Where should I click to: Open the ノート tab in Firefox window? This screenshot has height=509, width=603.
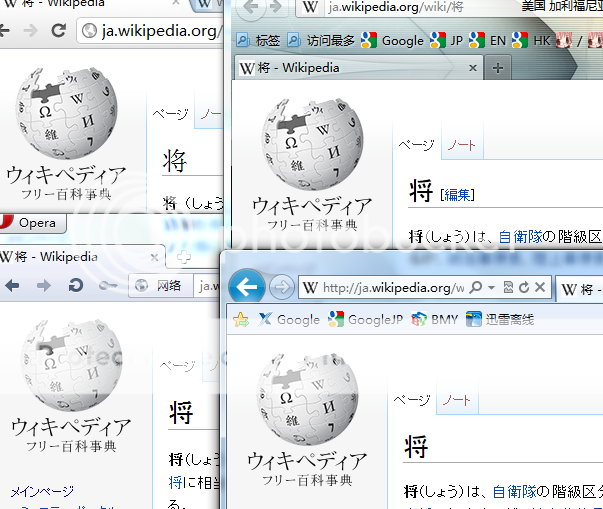(462, 145)
